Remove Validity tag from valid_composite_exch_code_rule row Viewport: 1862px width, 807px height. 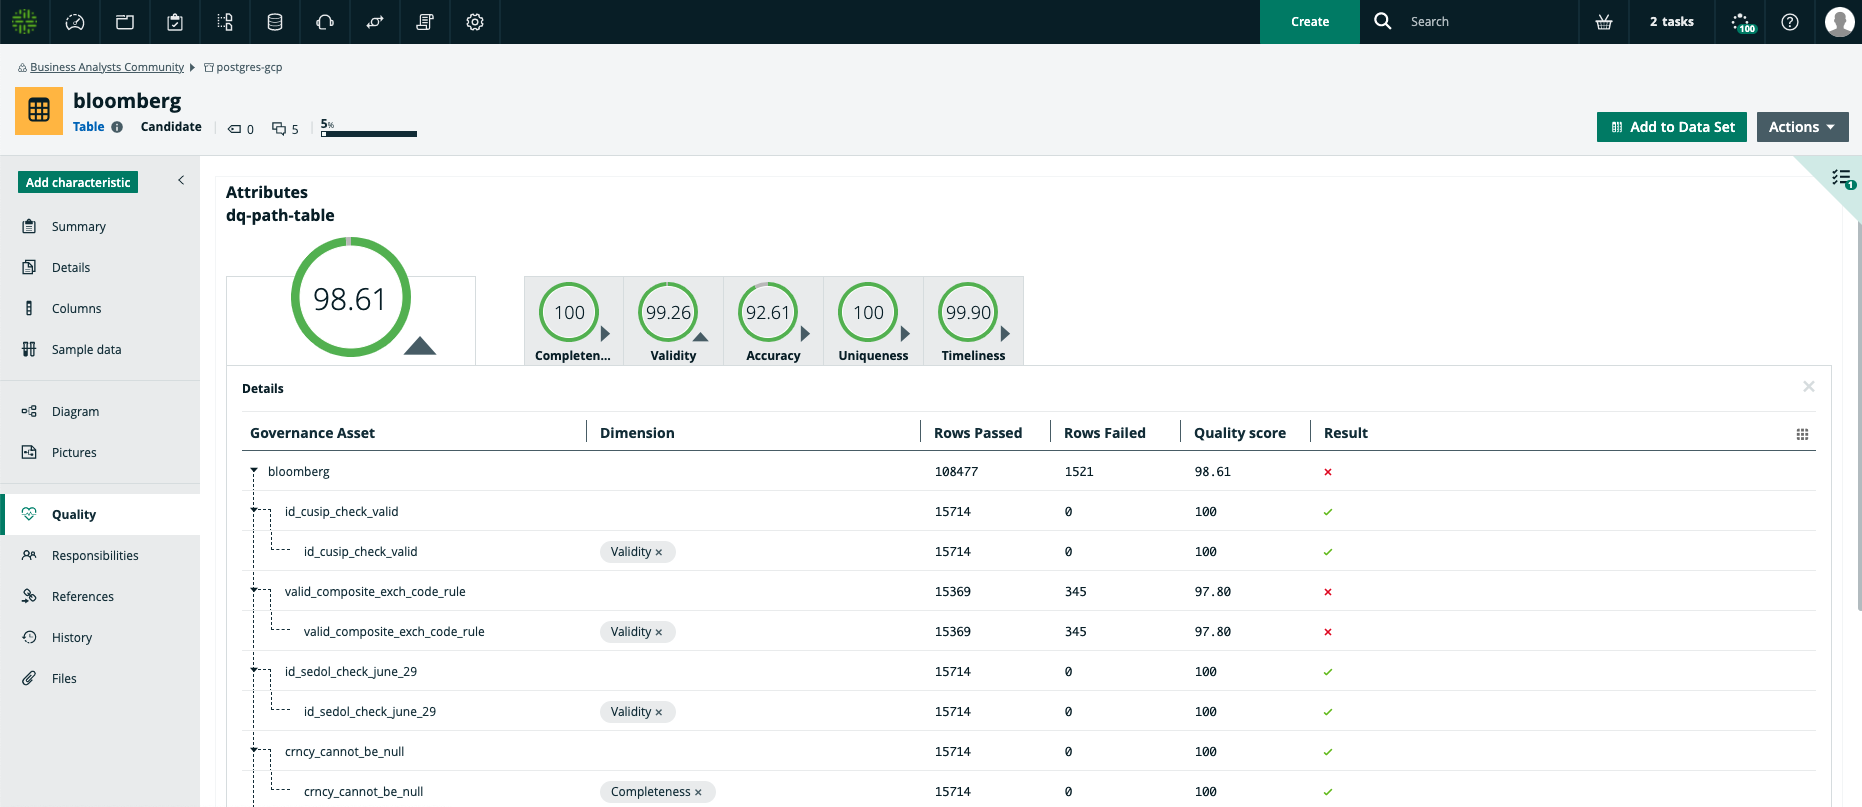659,632
